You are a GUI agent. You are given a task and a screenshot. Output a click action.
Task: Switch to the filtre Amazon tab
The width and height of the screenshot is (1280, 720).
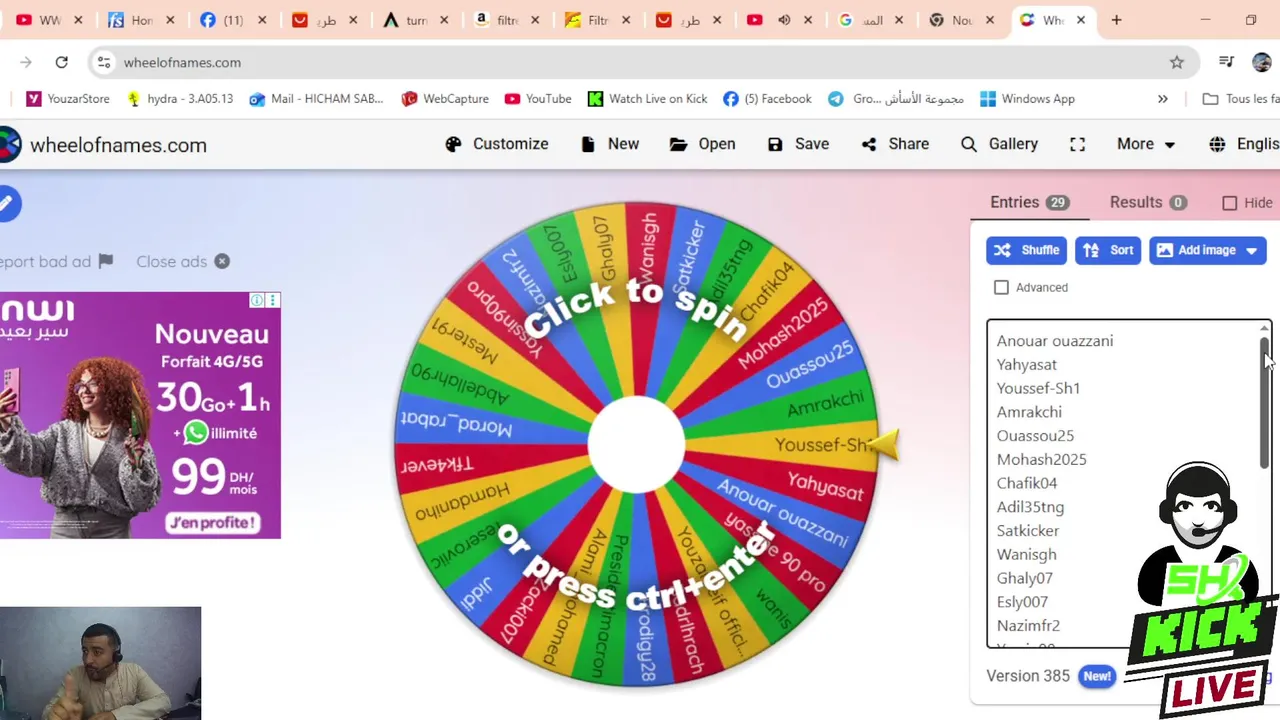pyautogui.click(x=506, y=20)
